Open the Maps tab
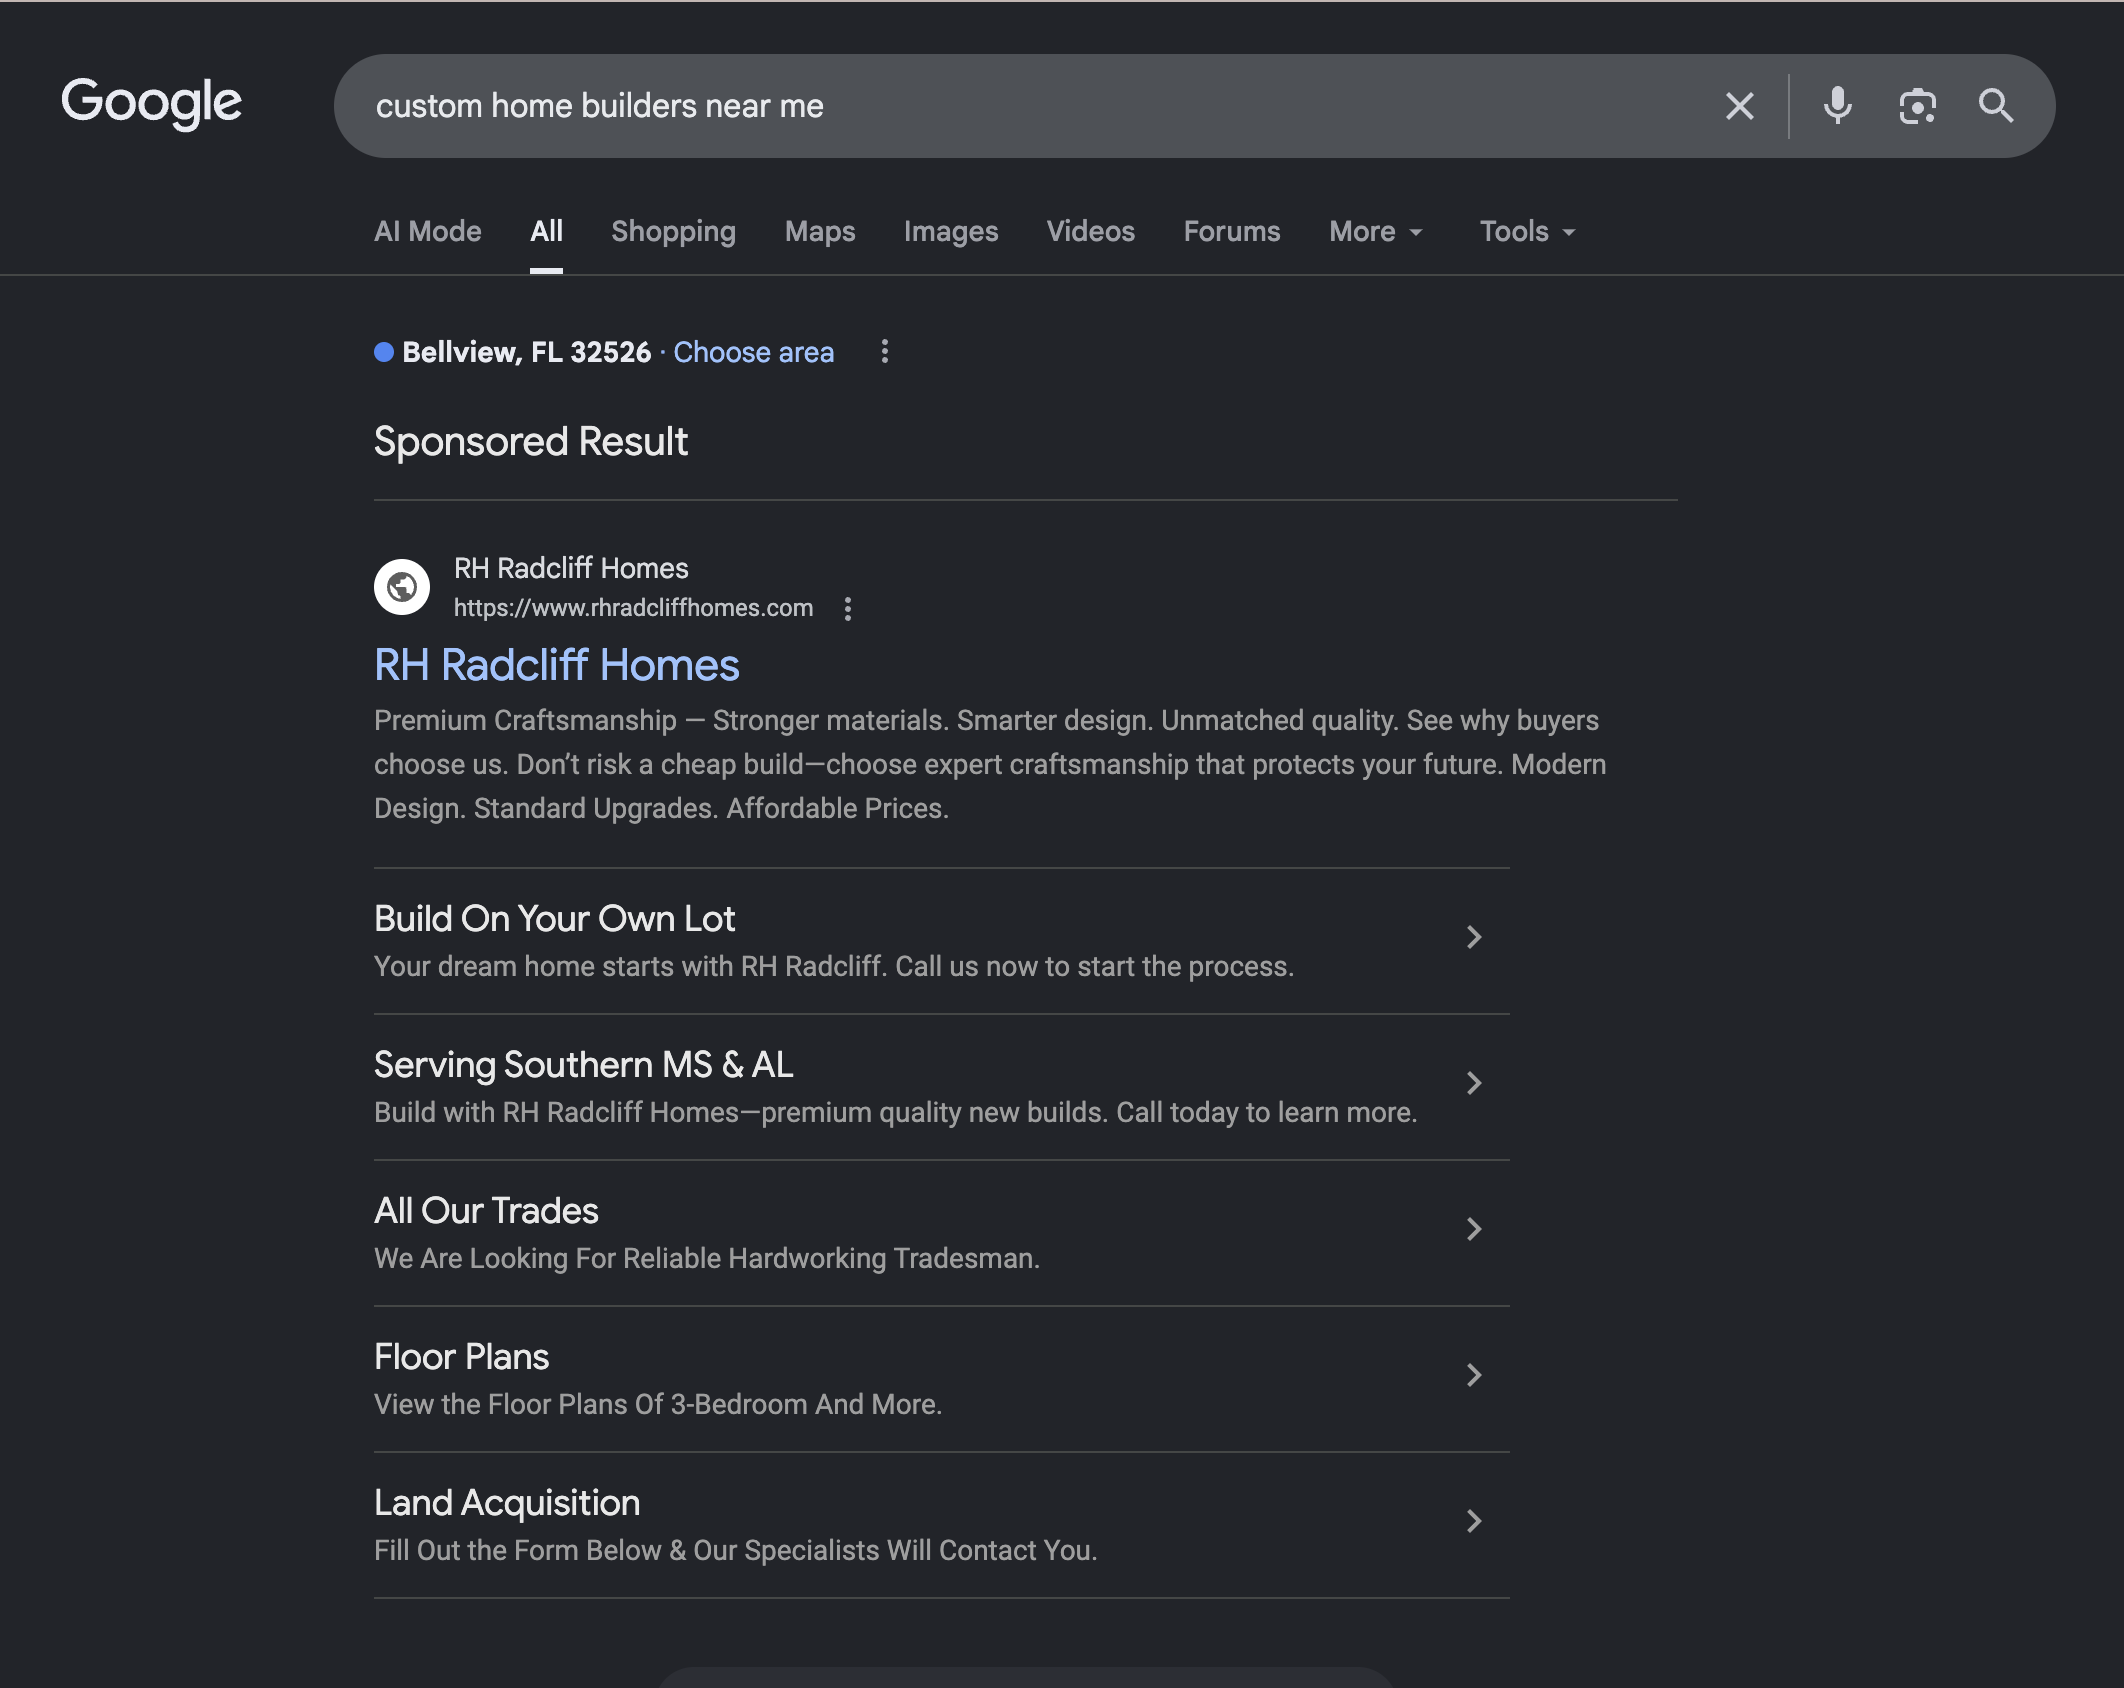This screenshot has width=2124, height=1688. pyautogui.click(x=820, y=232)
